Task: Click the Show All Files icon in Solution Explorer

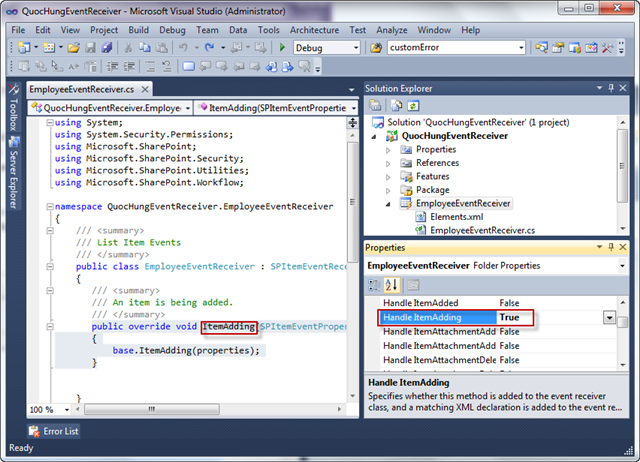Action: click(x=396, y=106)
